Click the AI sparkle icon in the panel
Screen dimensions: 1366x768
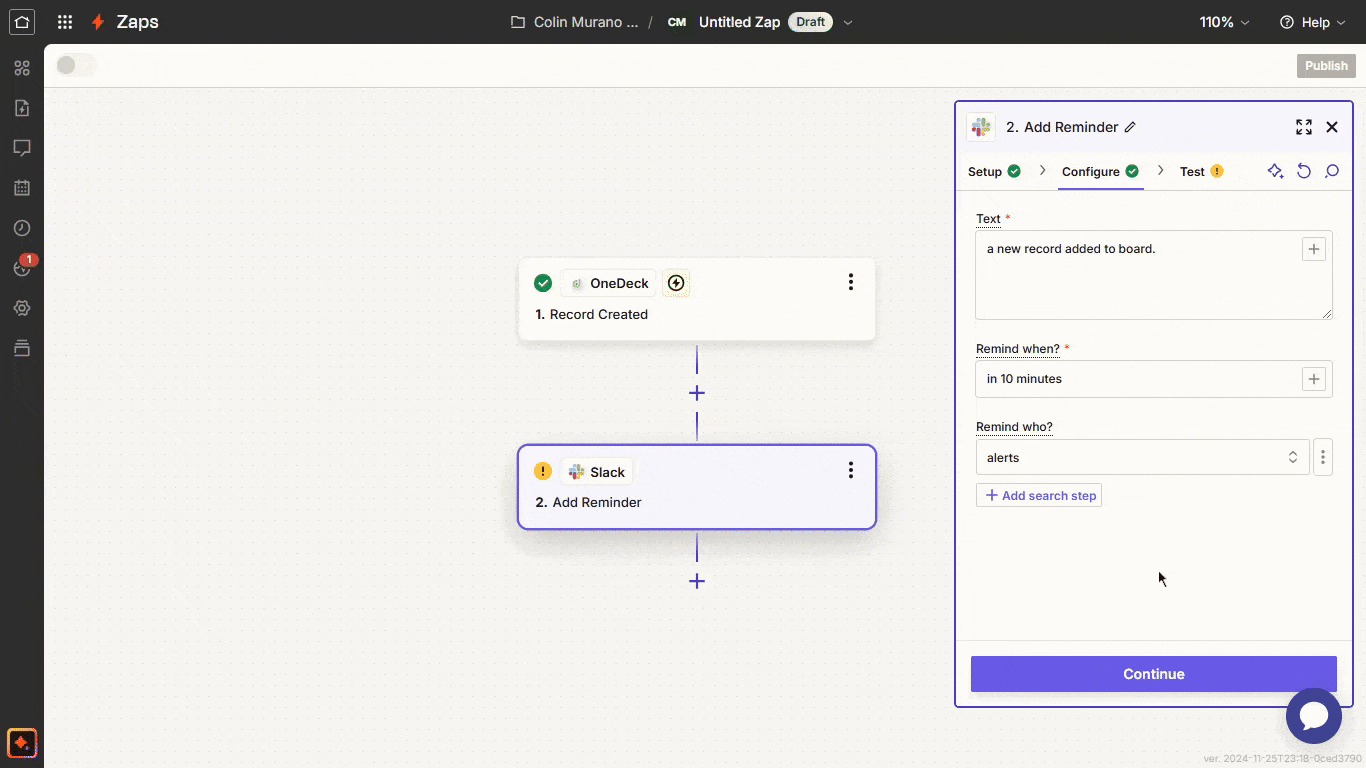click(1275, 171)
